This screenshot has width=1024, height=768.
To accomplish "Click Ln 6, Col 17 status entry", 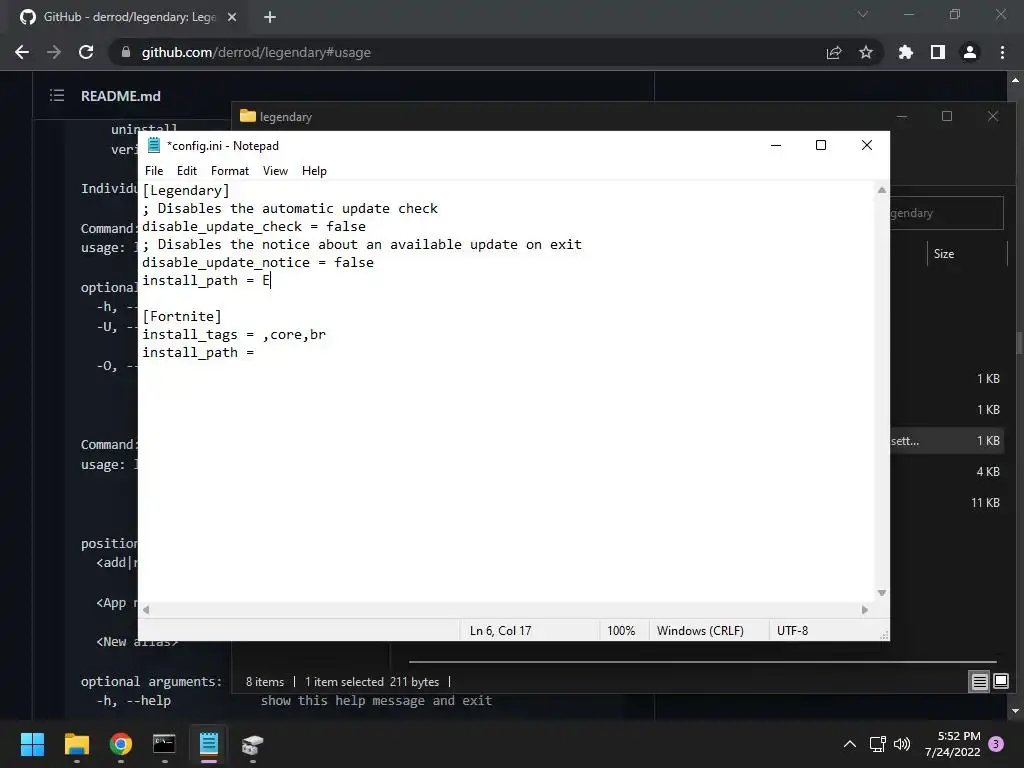I will [501, 631].
